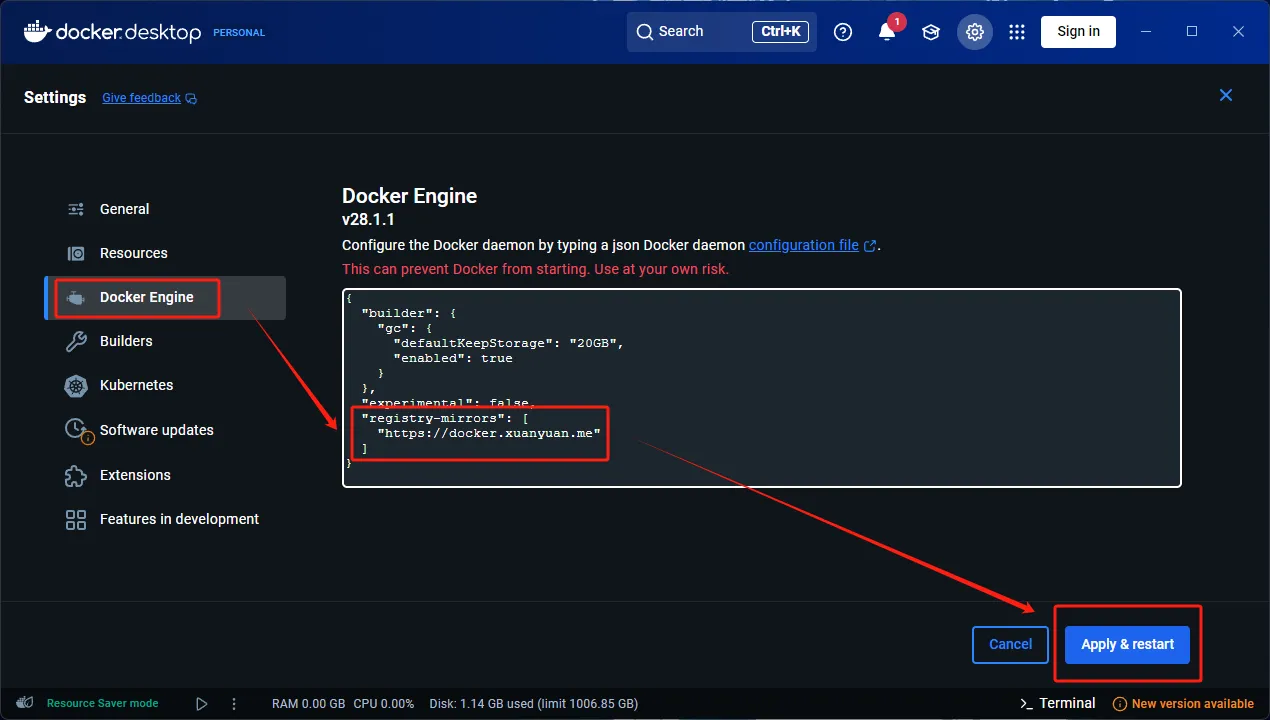
Task: Click the Resource Saver play icon
Action: tap(202, 703)
